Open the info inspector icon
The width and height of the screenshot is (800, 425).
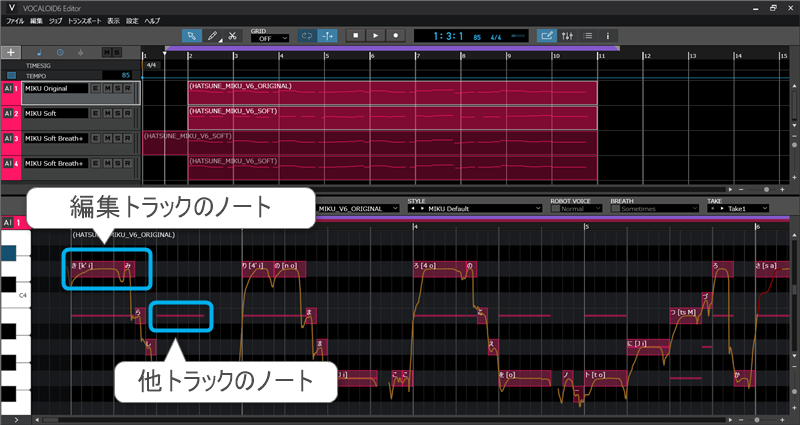[x=608, y=36]
